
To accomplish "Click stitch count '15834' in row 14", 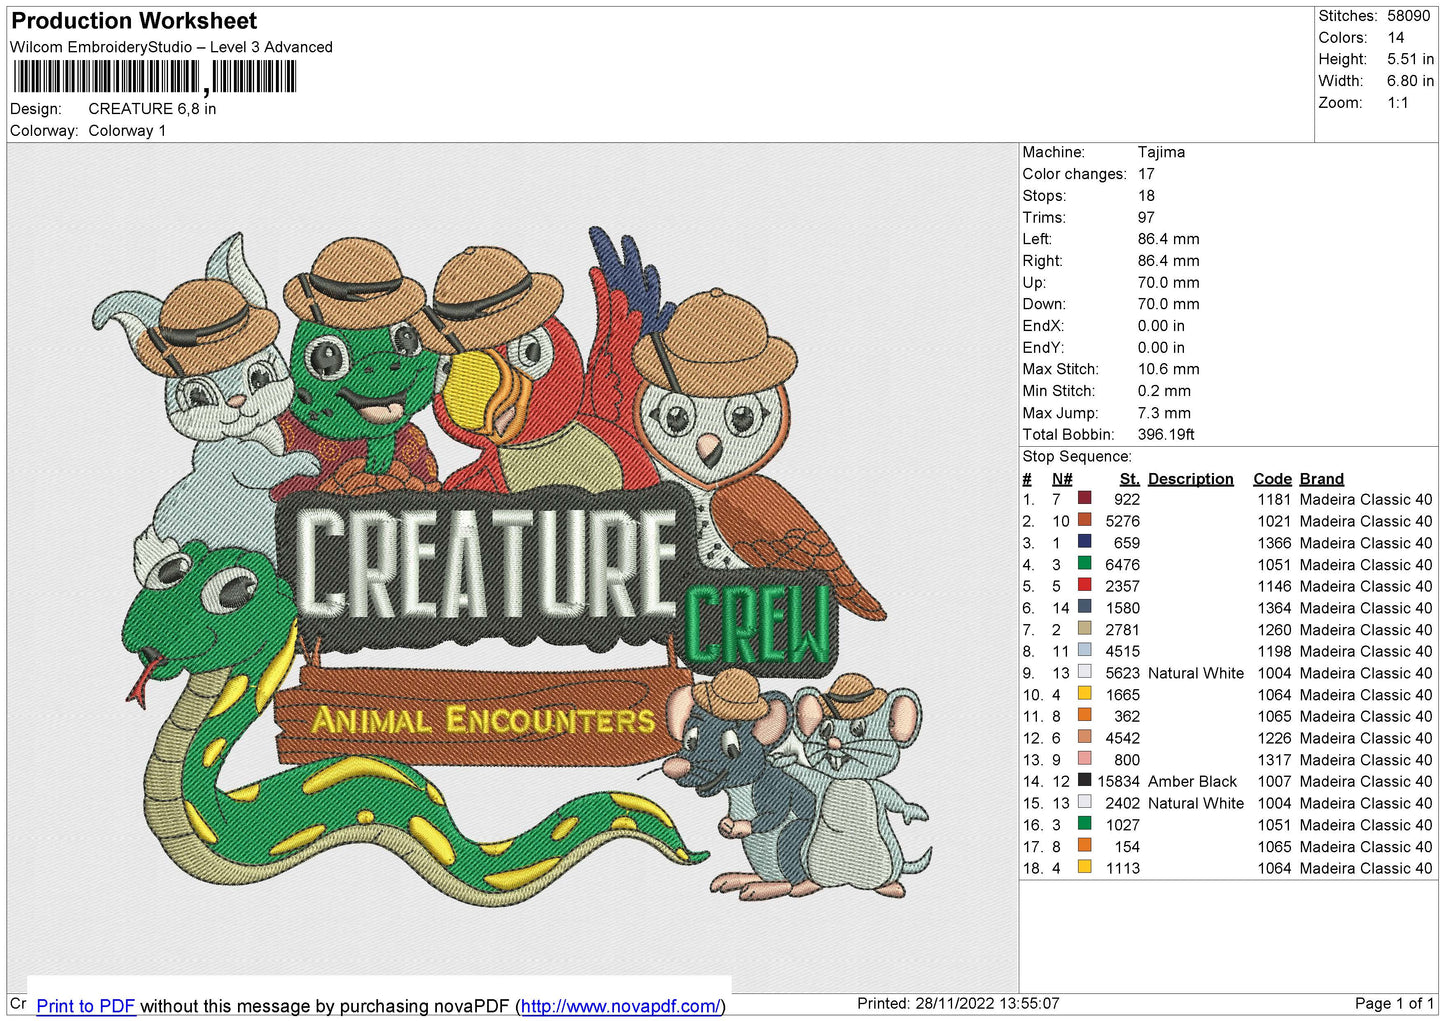I will click(1118, 782).
